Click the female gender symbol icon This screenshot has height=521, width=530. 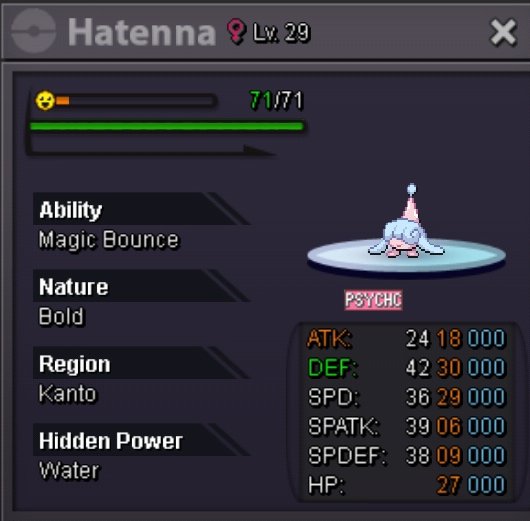(236, 31)
